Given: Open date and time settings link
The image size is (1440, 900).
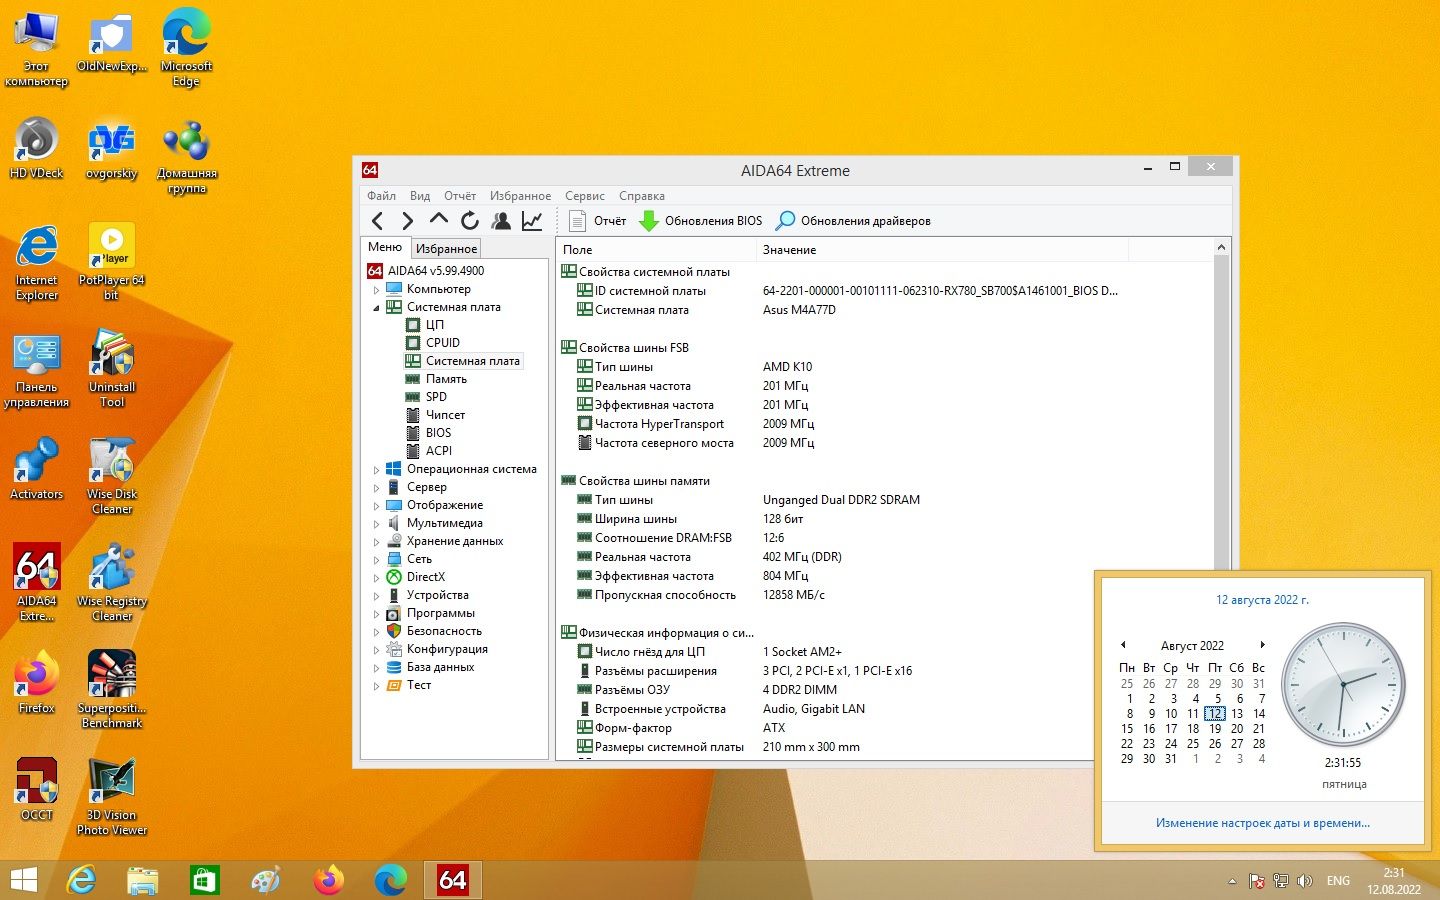Looking at the screenshot, I should point(1262,823).
